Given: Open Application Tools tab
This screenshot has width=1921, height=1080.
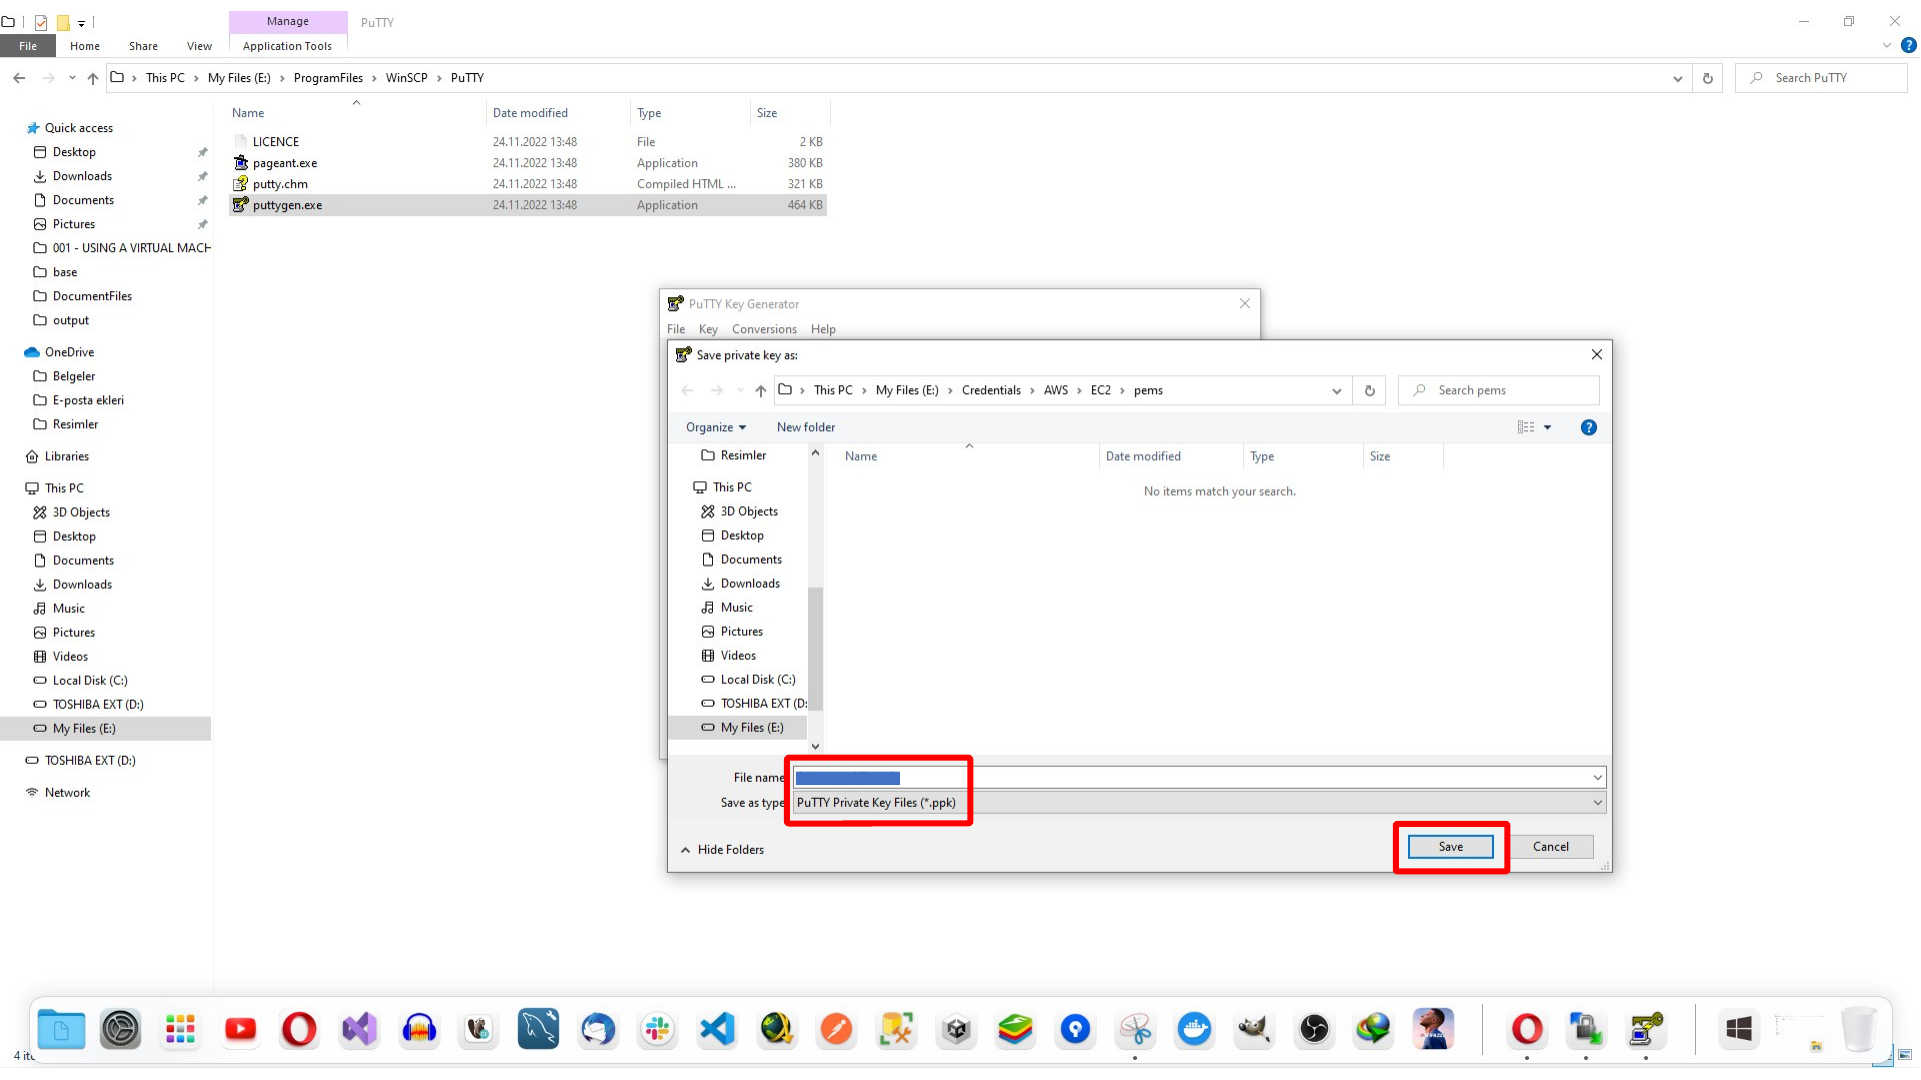Looking at the screenshot, I should 287,46.
